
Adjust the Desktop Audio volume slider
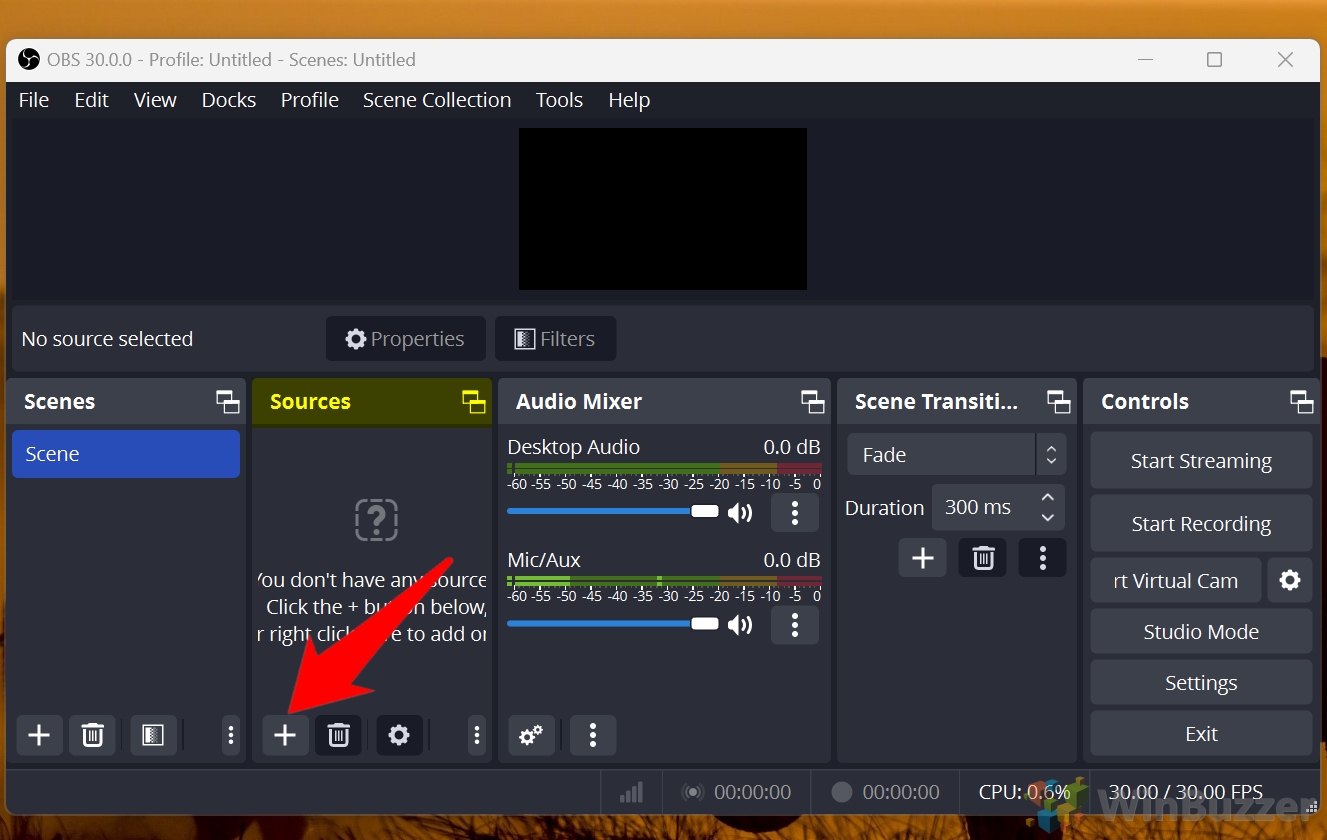pyautogui.click(x=612, y=511)
